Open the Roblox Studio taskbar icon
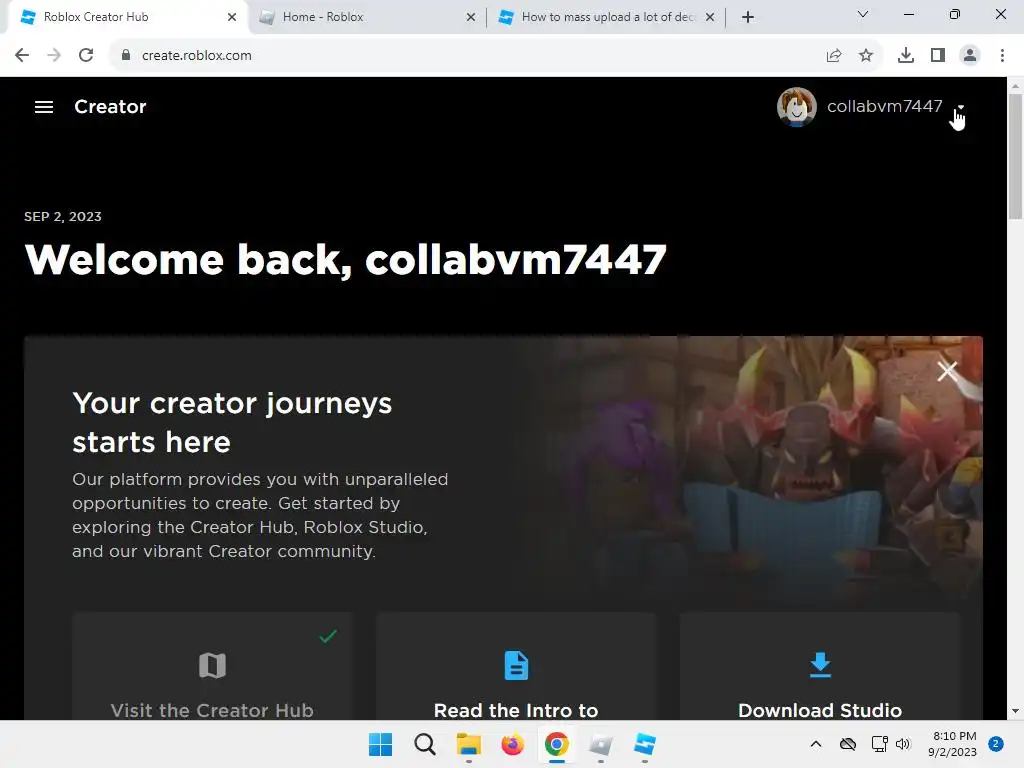The image size is (1024, 768). pyautogui.click(x=645, y=744)
